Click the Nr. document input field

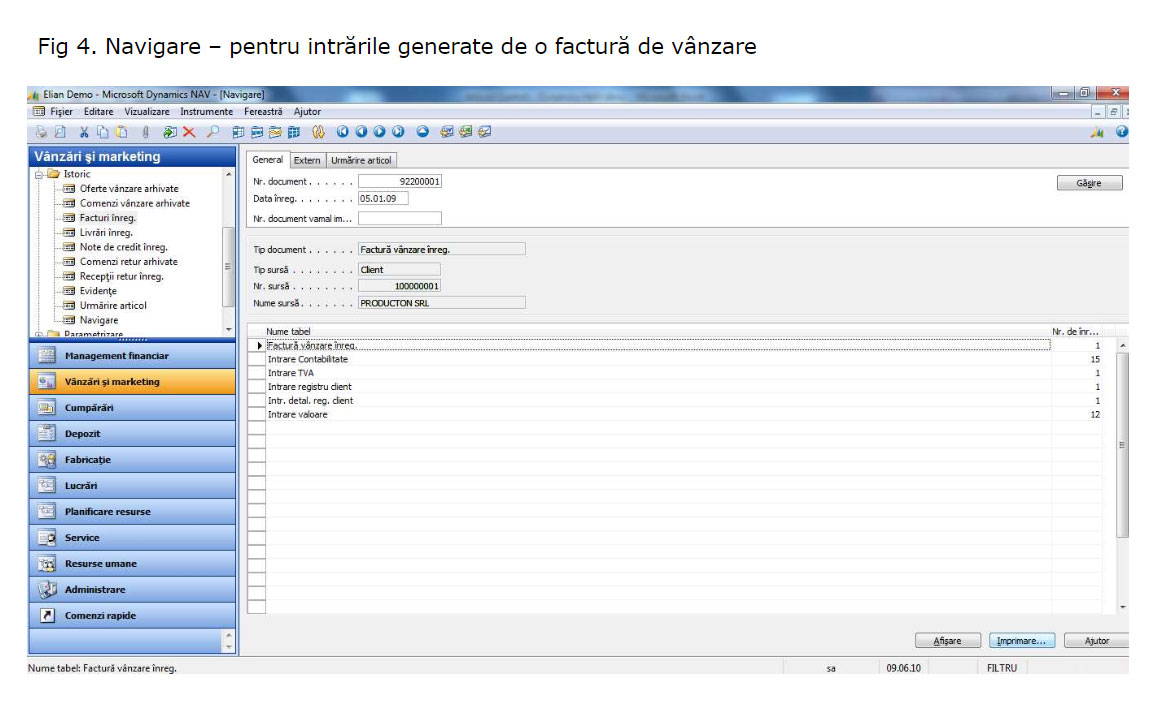click(399, 182)
